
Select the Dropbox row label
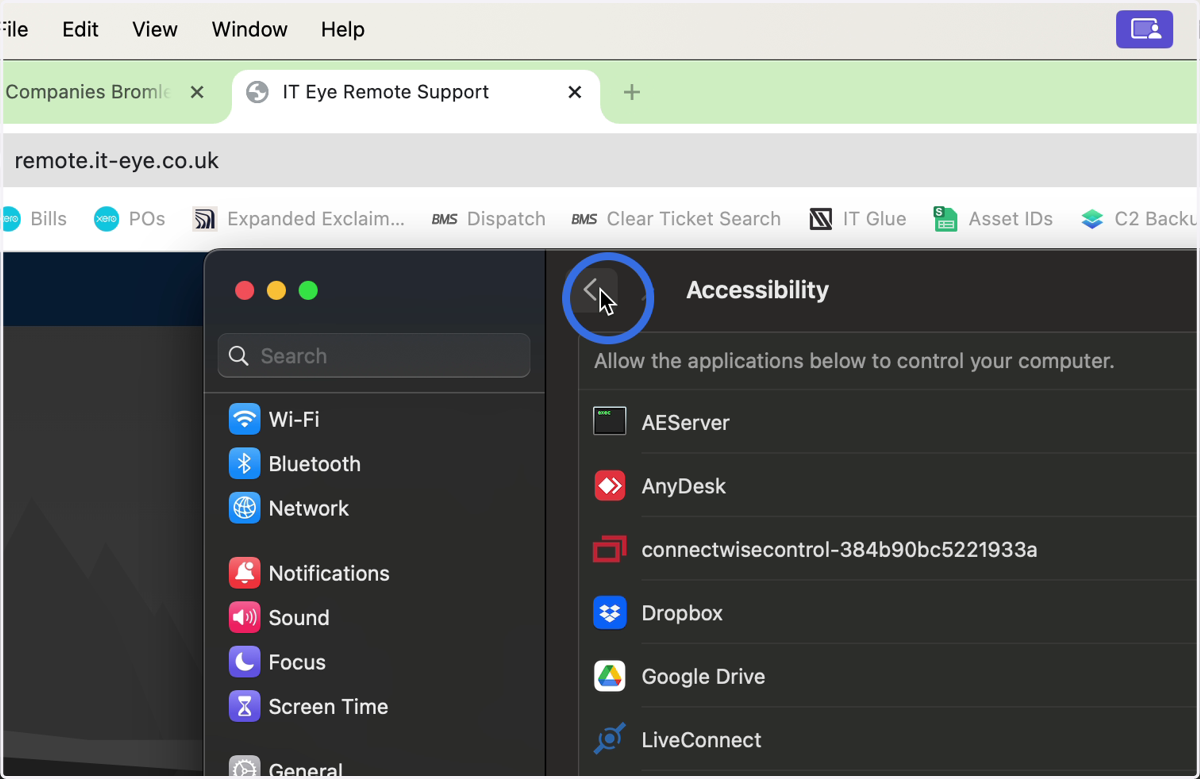coord(682,613)
